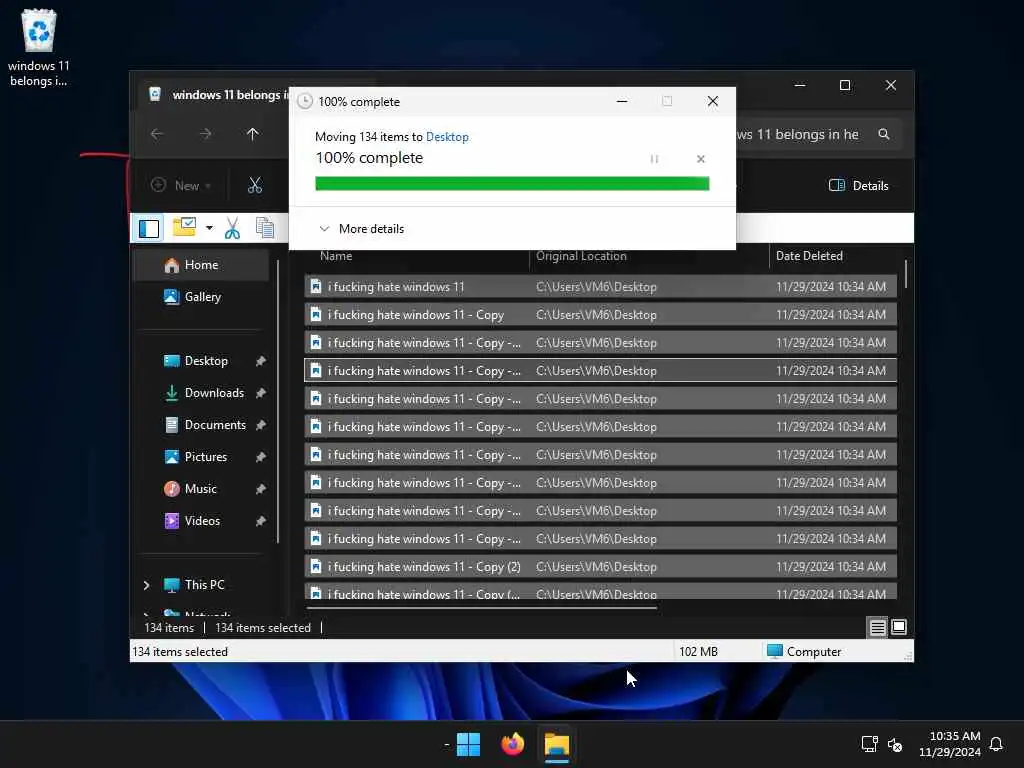
Task: Go up one folder level arrow
Action: click(x=253, y=134)
